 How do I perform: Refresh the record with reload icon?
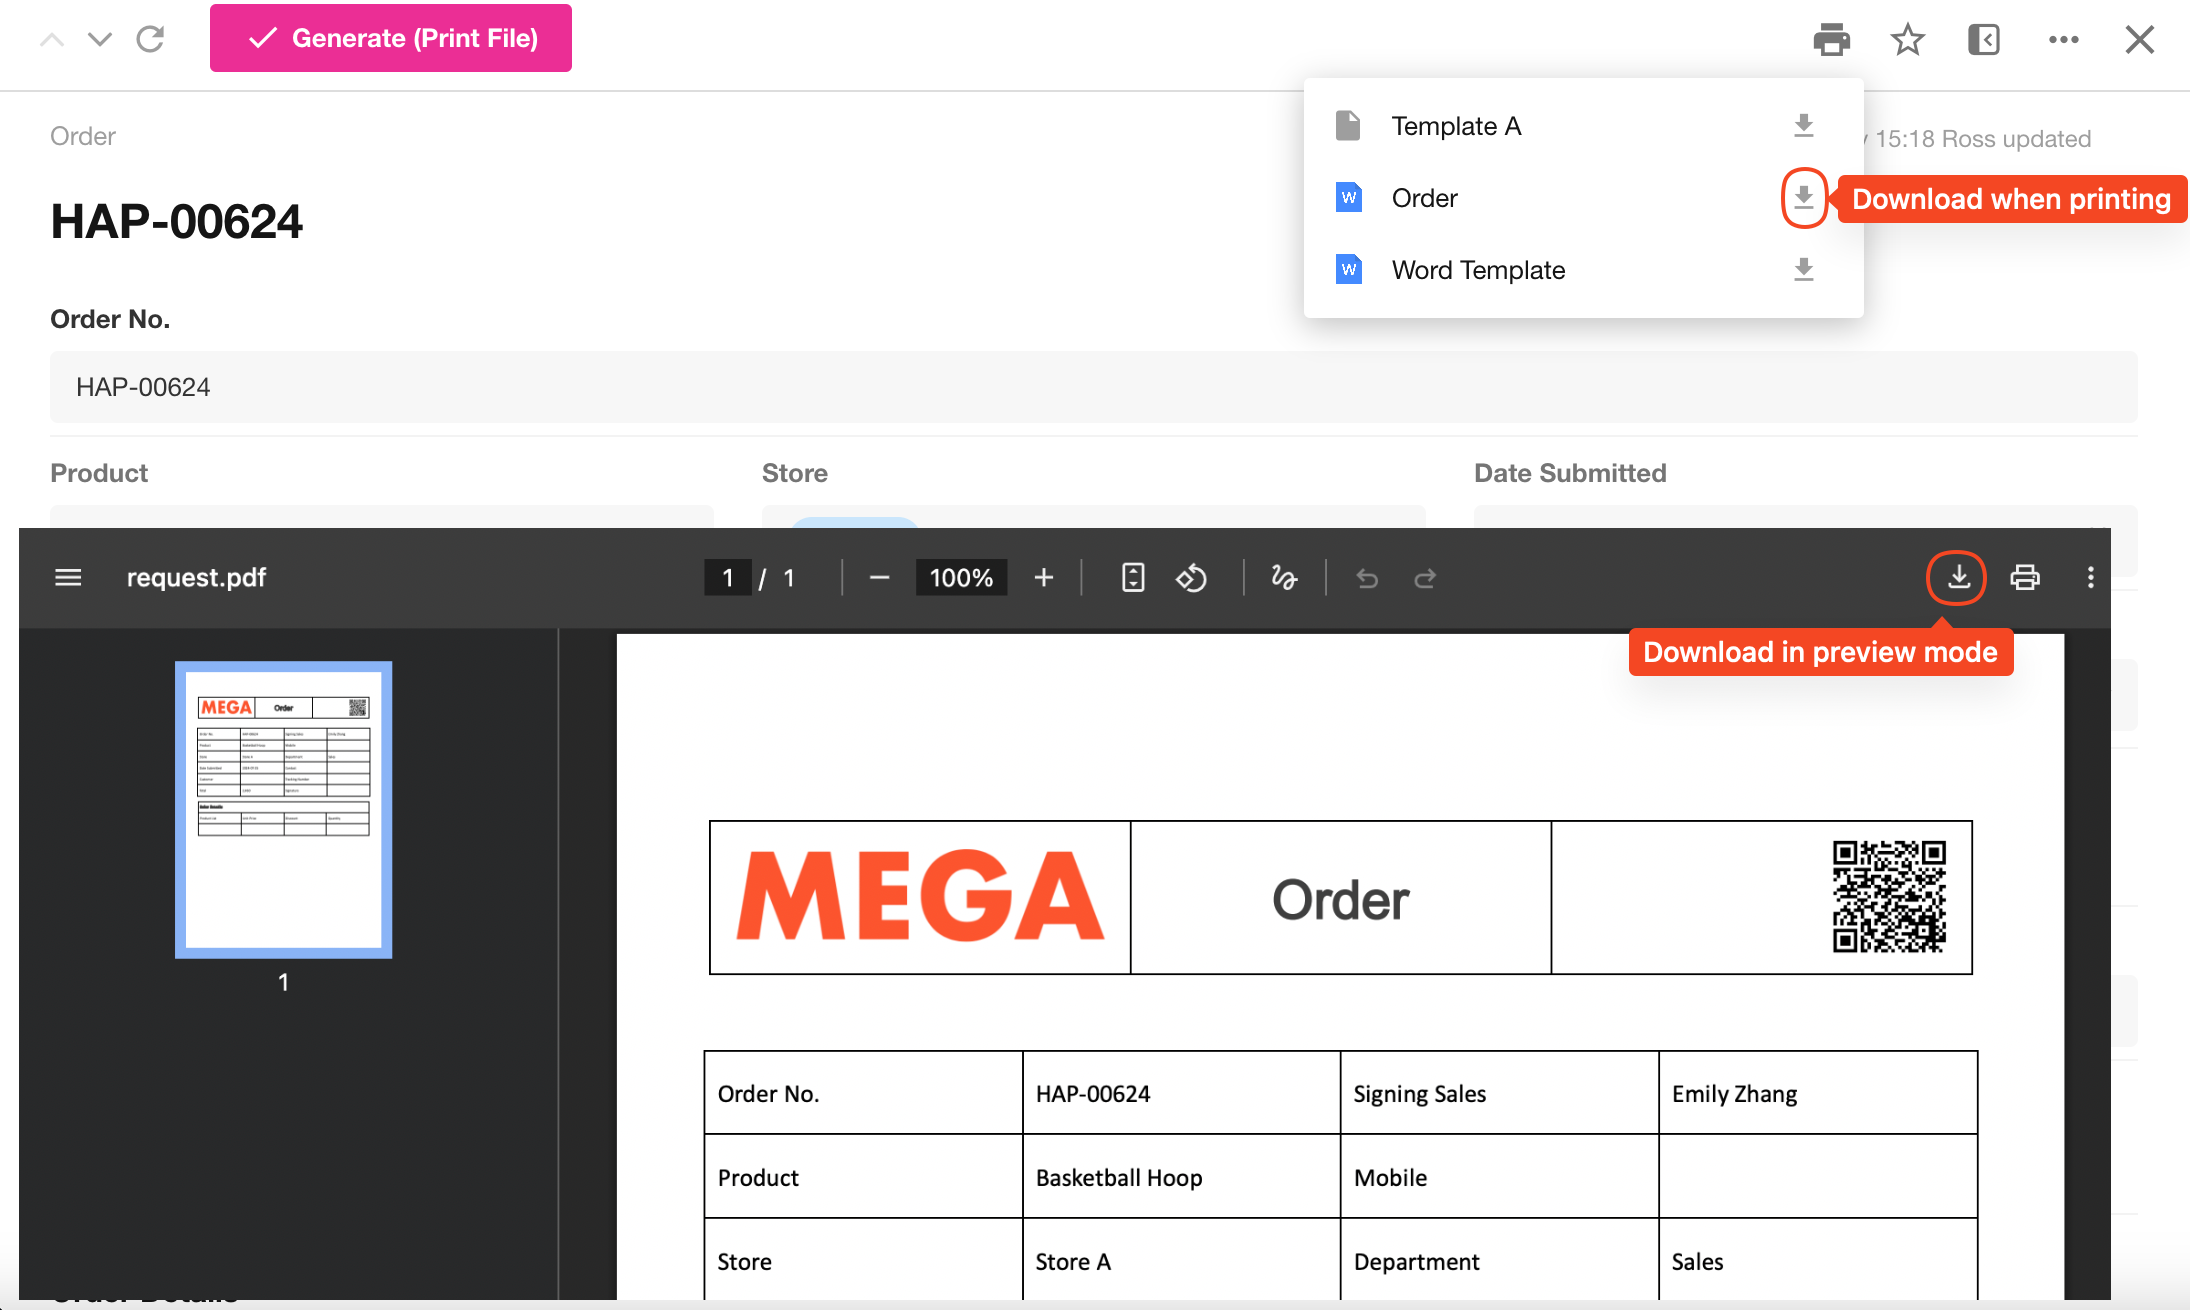[150, 40]
